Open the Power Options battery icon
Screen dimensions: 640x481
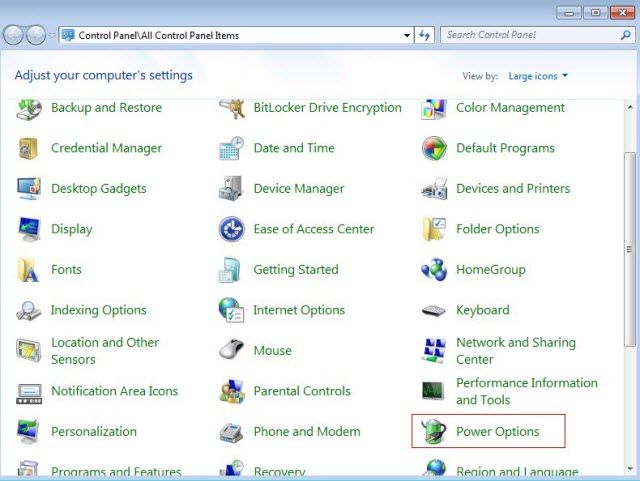(433, 432)
